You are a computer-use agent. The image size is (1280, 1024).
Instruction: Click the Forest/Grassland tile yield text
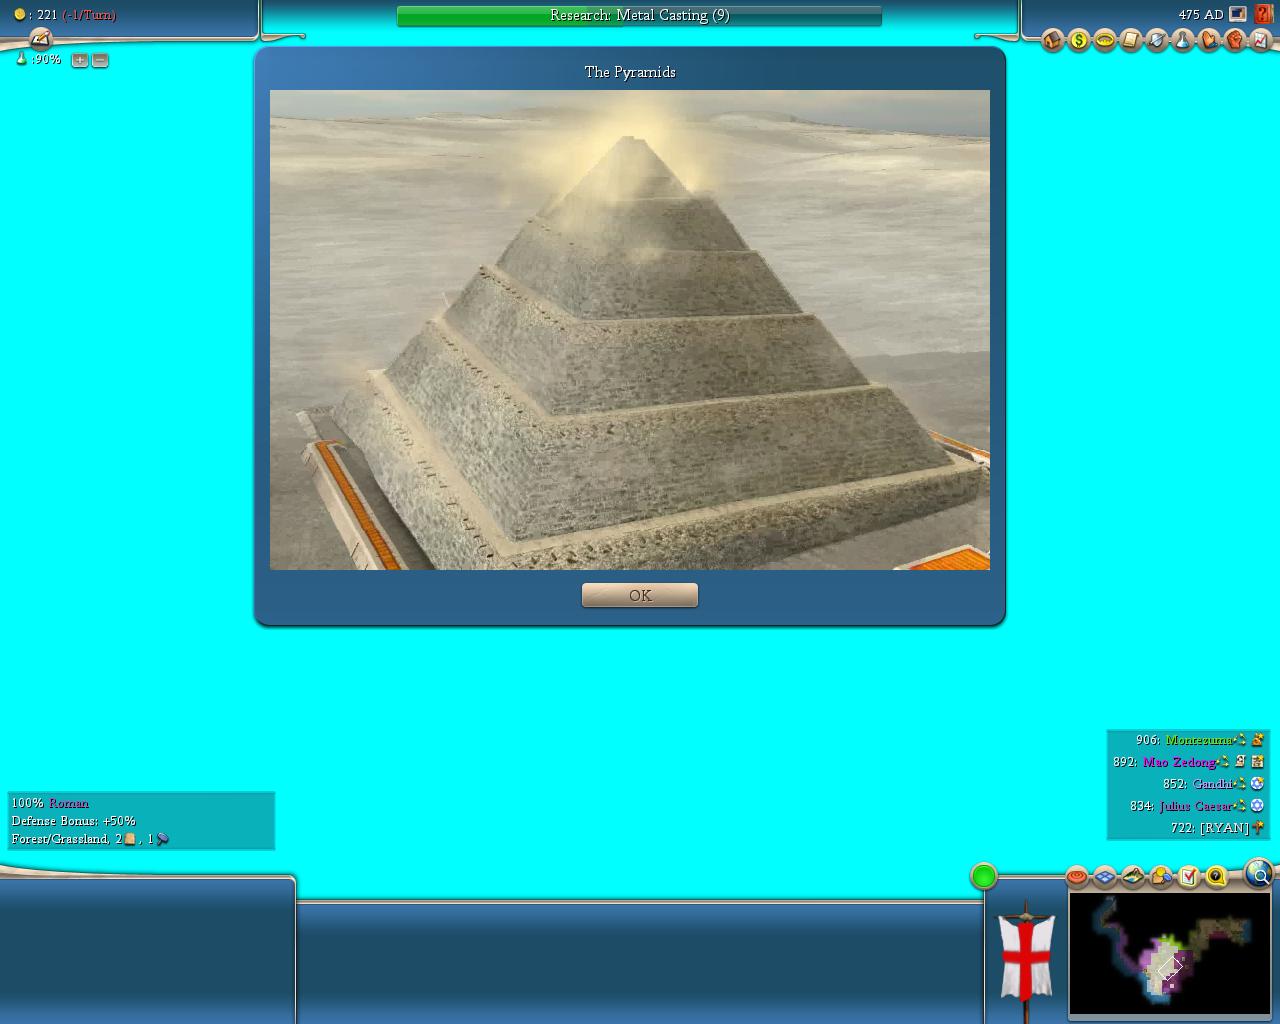90,839
